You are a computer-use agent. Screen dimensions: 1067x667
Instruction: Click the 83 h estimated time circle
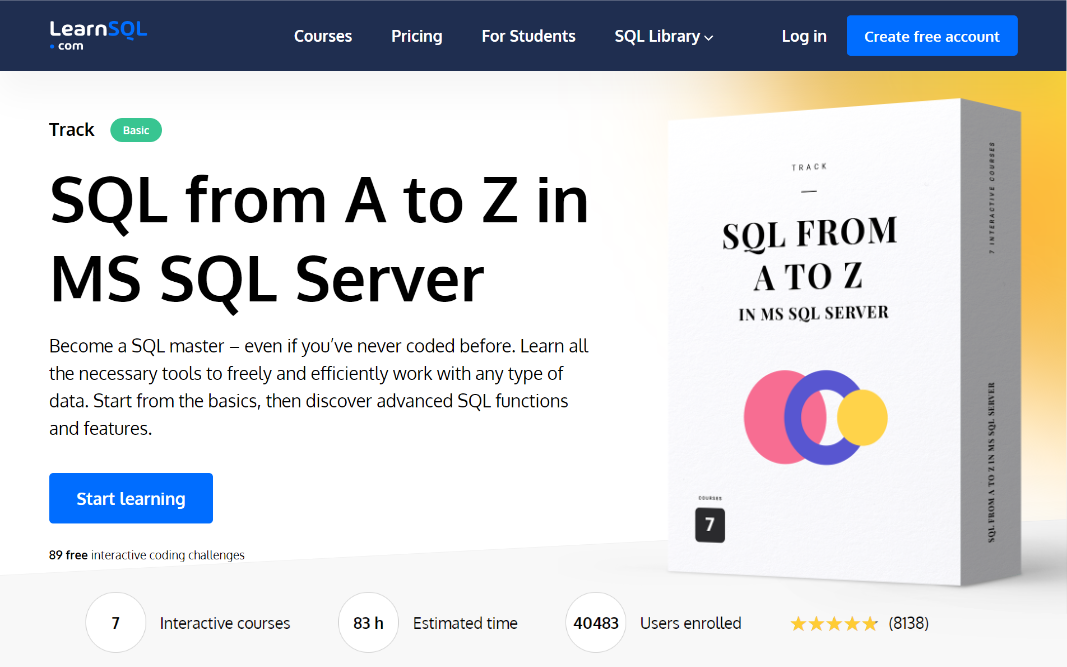click(x=368, y=623)
